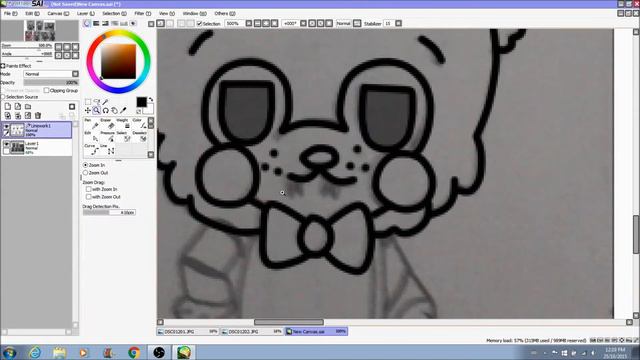
Task: Create a new linework layer
Action: point(18,107)
